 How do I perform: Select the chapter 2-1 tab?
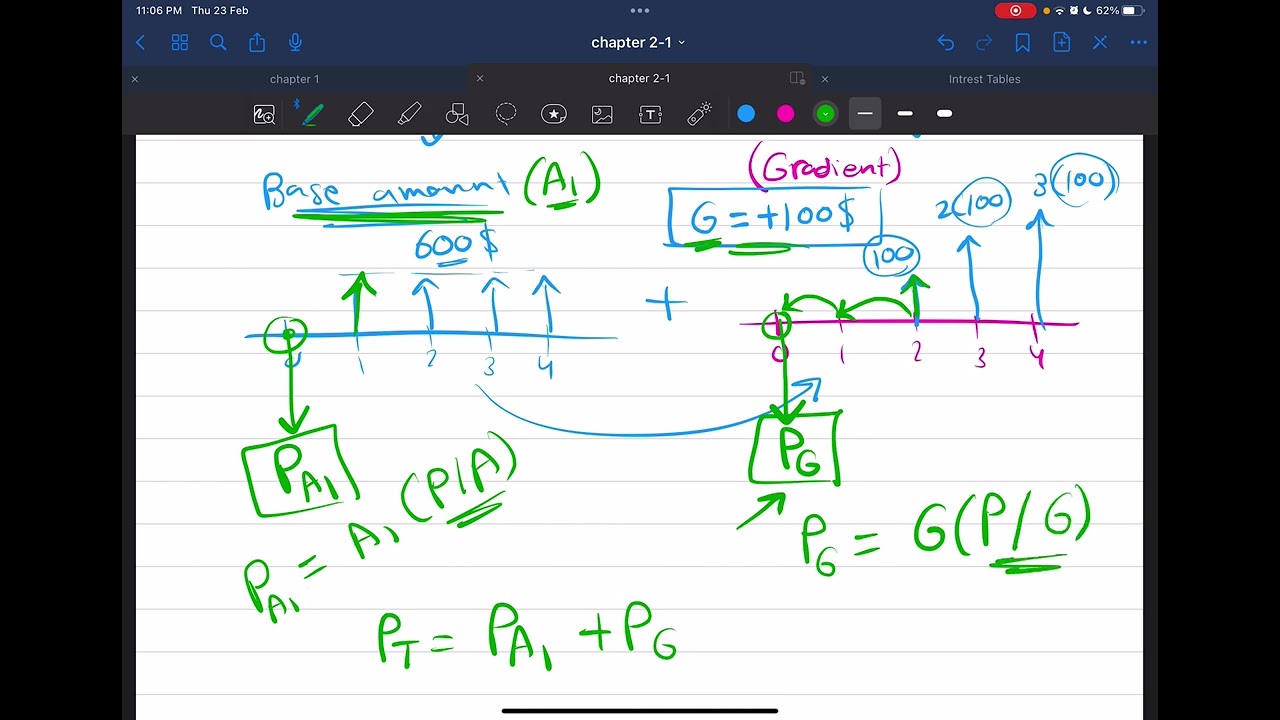click(x=639, y=78)
